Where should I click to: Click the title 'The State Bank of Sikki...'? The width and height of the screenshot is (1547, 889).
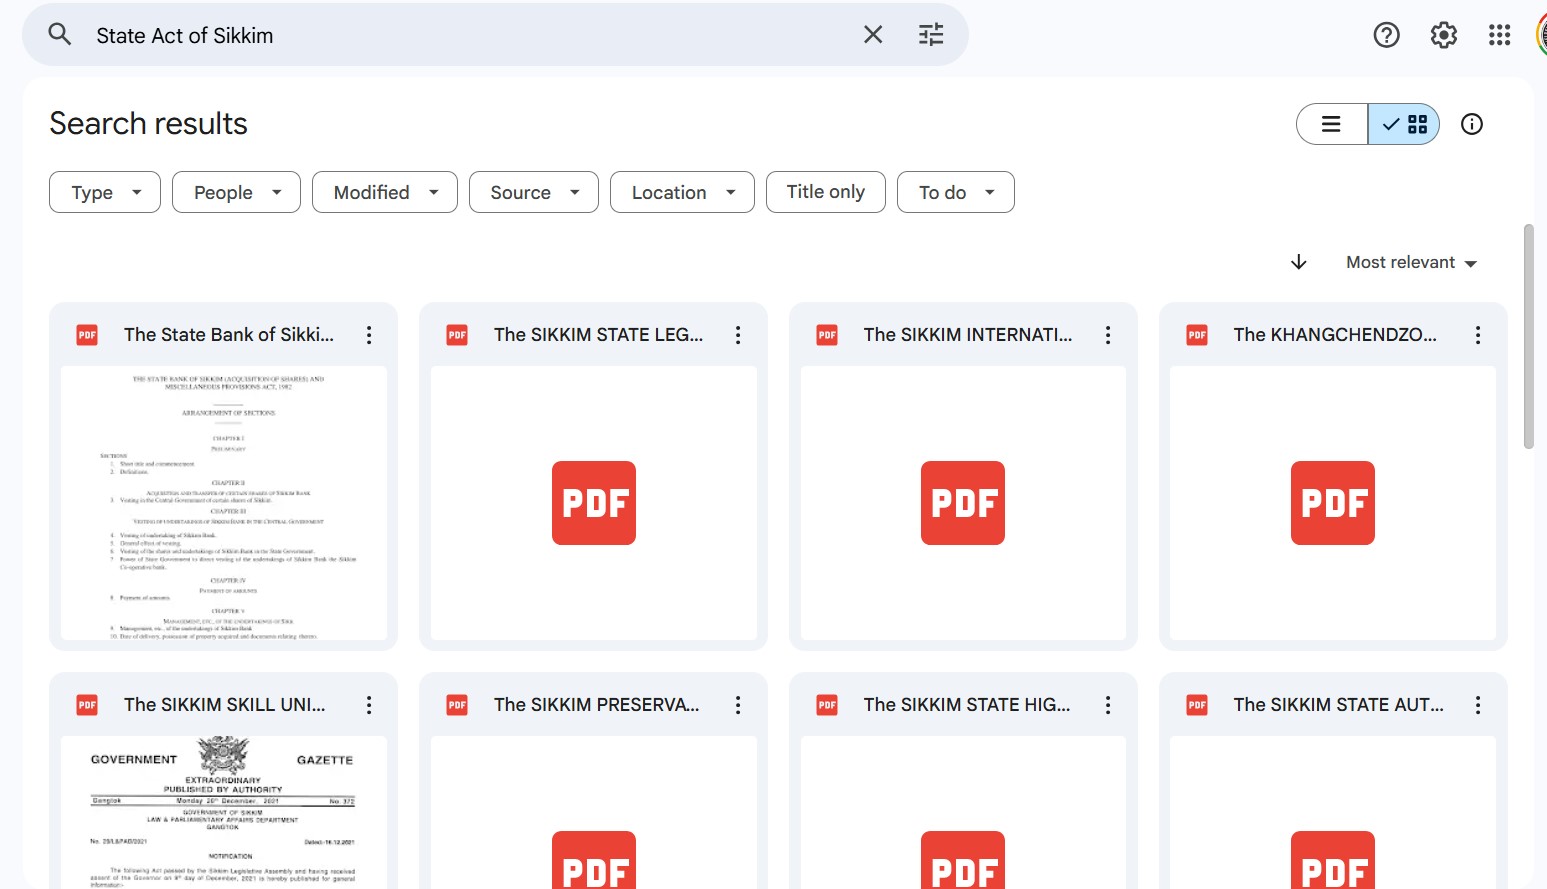point(229,335)
